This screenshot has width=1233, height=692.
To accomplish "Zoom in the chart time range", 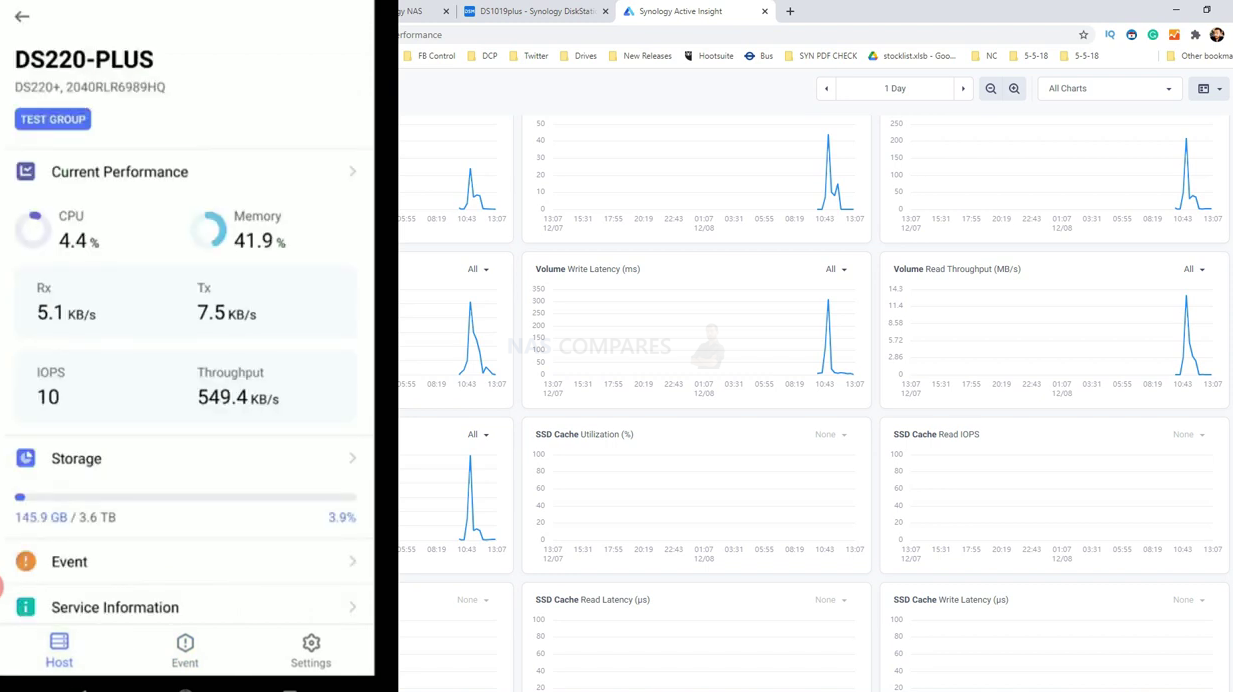I will [1014, 89].
